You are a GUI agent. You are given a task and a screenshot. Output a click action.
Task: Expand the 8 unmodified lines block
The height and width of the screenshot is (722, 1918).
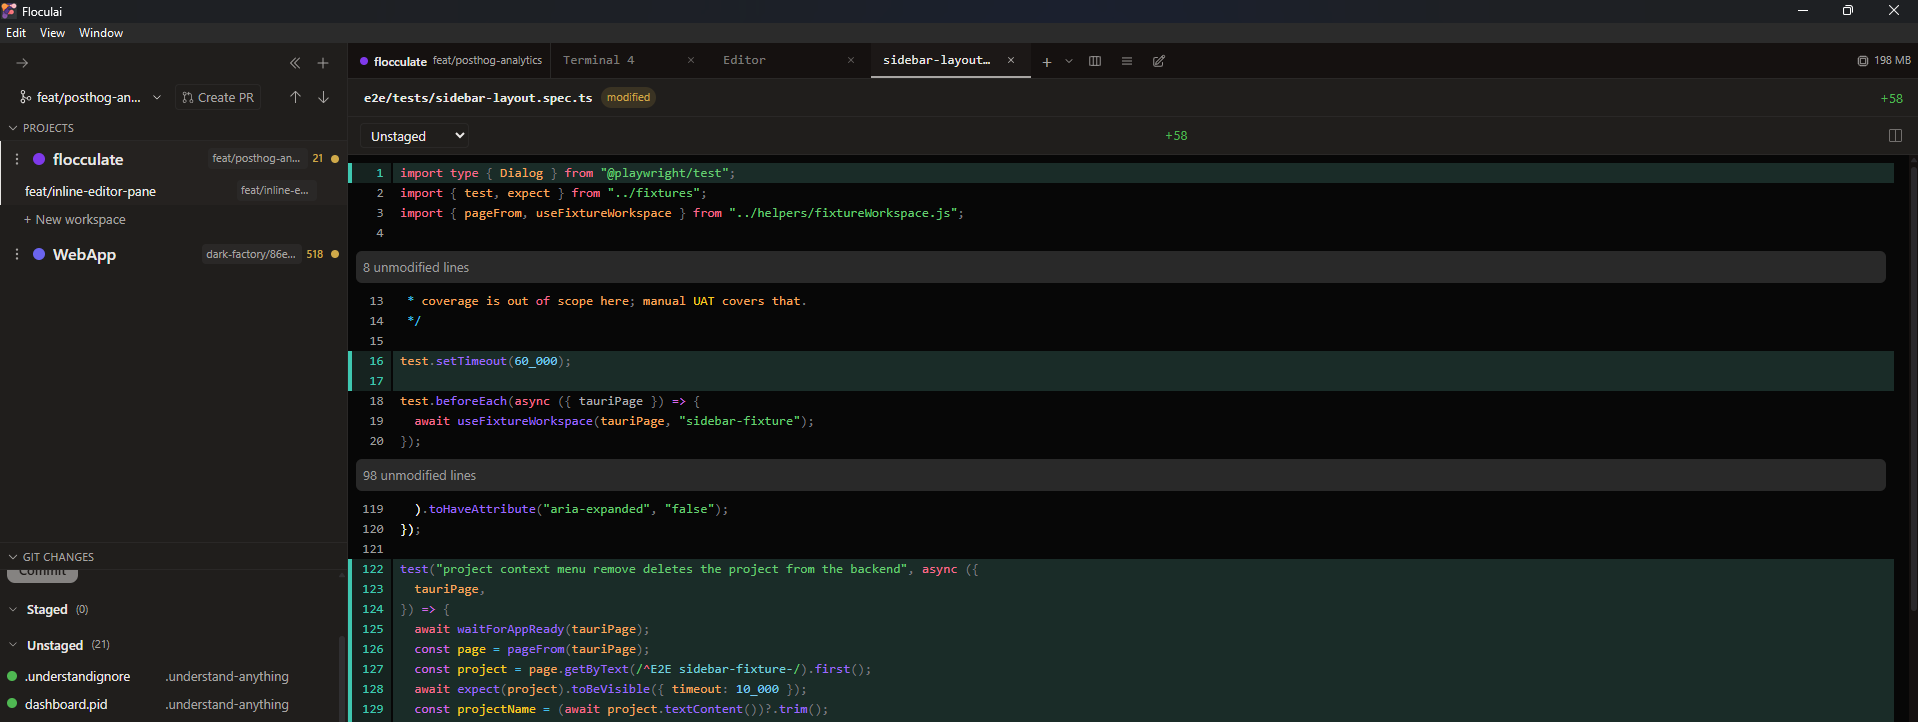click(1121, 267)
